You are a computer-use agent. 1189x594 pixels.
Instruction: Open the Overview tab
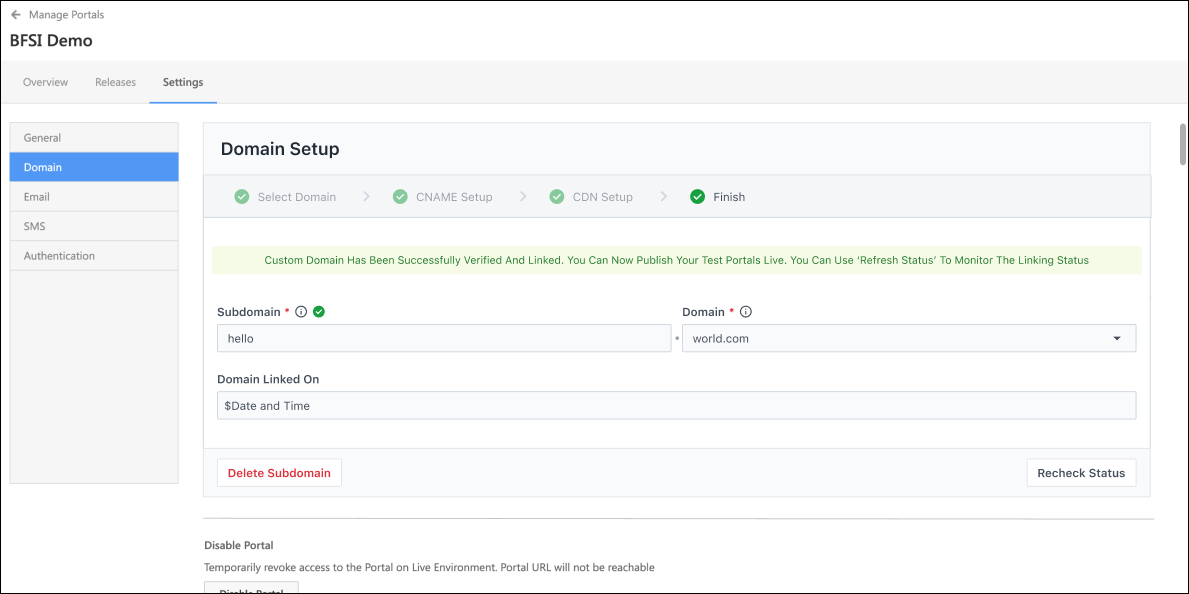[45, 82]
